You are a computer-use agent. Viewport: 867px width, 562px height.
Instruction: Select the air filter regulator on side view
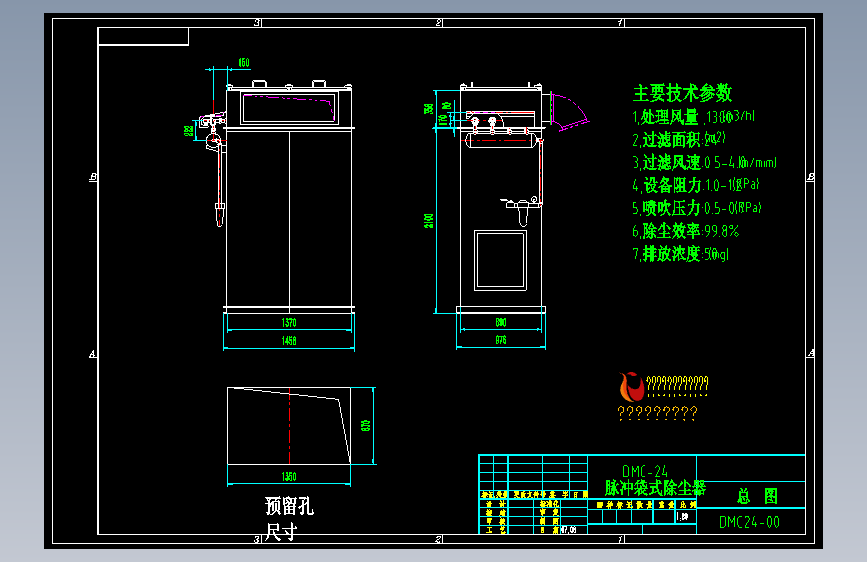(520, 211)
